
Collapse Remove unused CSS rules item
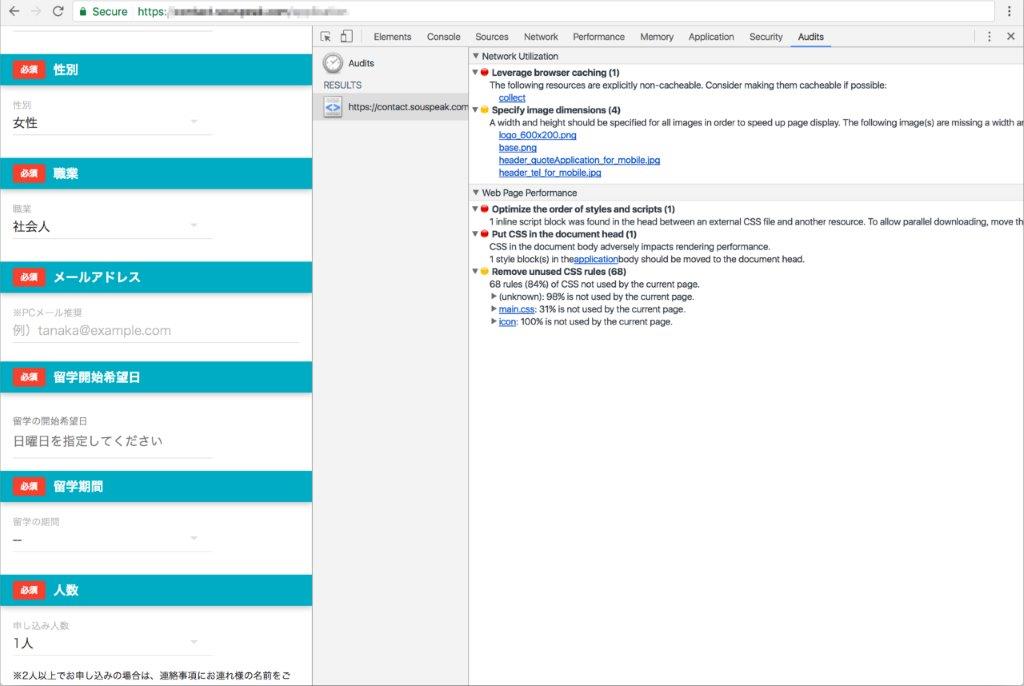(x=475, y=271)
